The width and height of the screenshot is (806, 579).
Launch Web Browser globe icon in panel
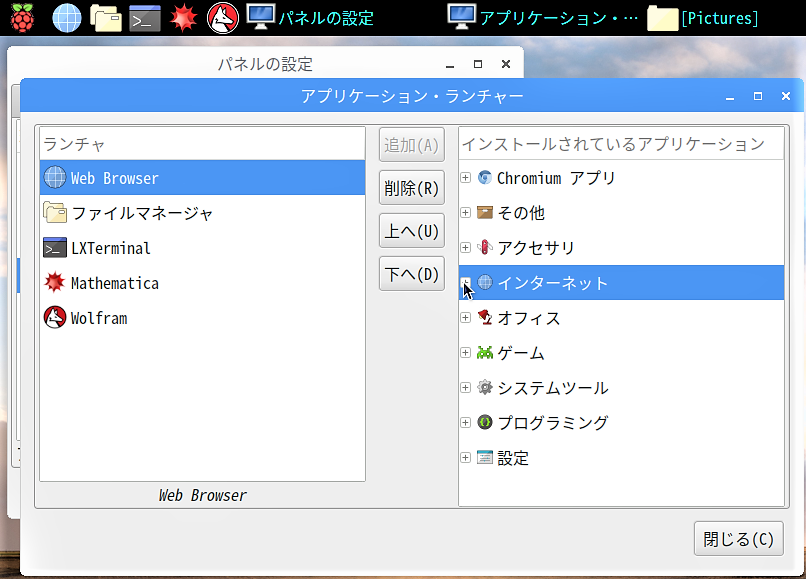coord(67,18)
